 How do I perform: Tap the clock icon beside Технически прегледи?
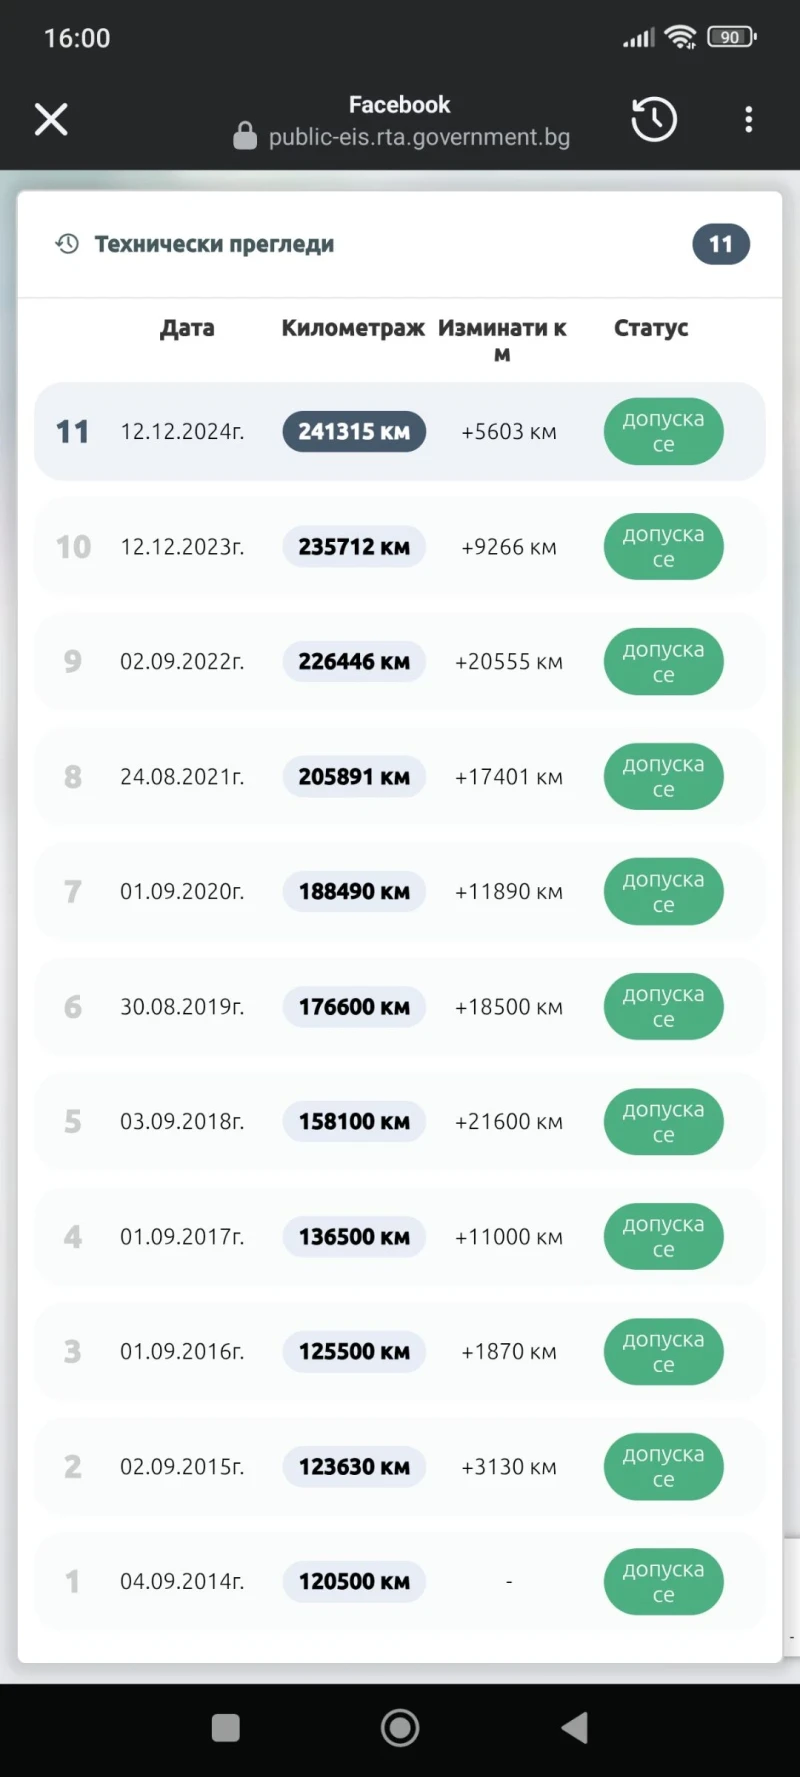[x=67, y=244]
